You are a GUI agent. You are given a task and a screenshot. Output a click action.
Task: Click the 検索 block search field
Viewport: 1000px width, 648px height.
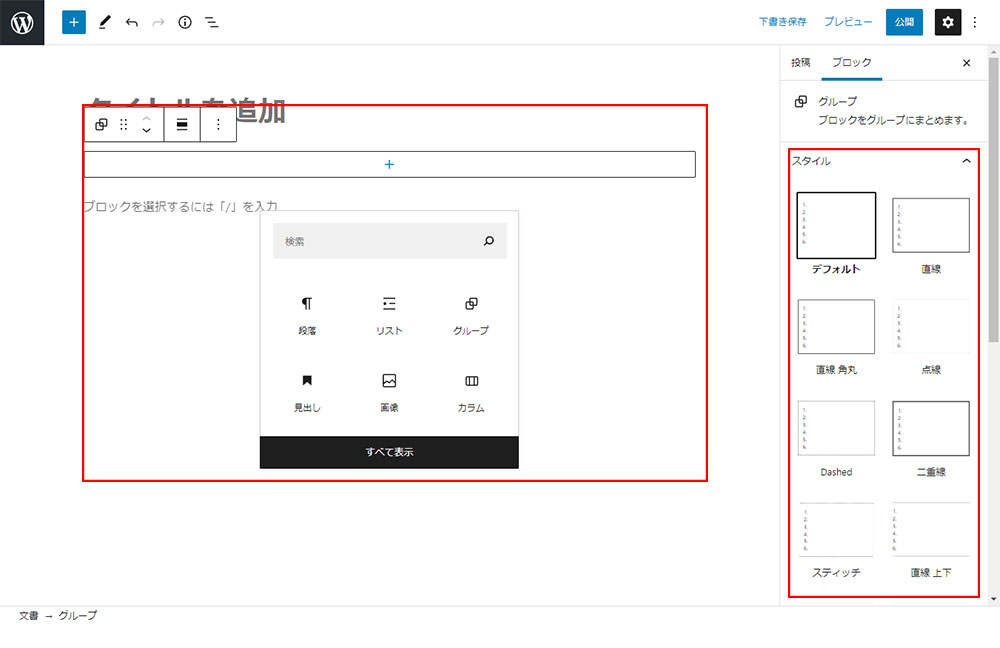[x=380, y=241]
